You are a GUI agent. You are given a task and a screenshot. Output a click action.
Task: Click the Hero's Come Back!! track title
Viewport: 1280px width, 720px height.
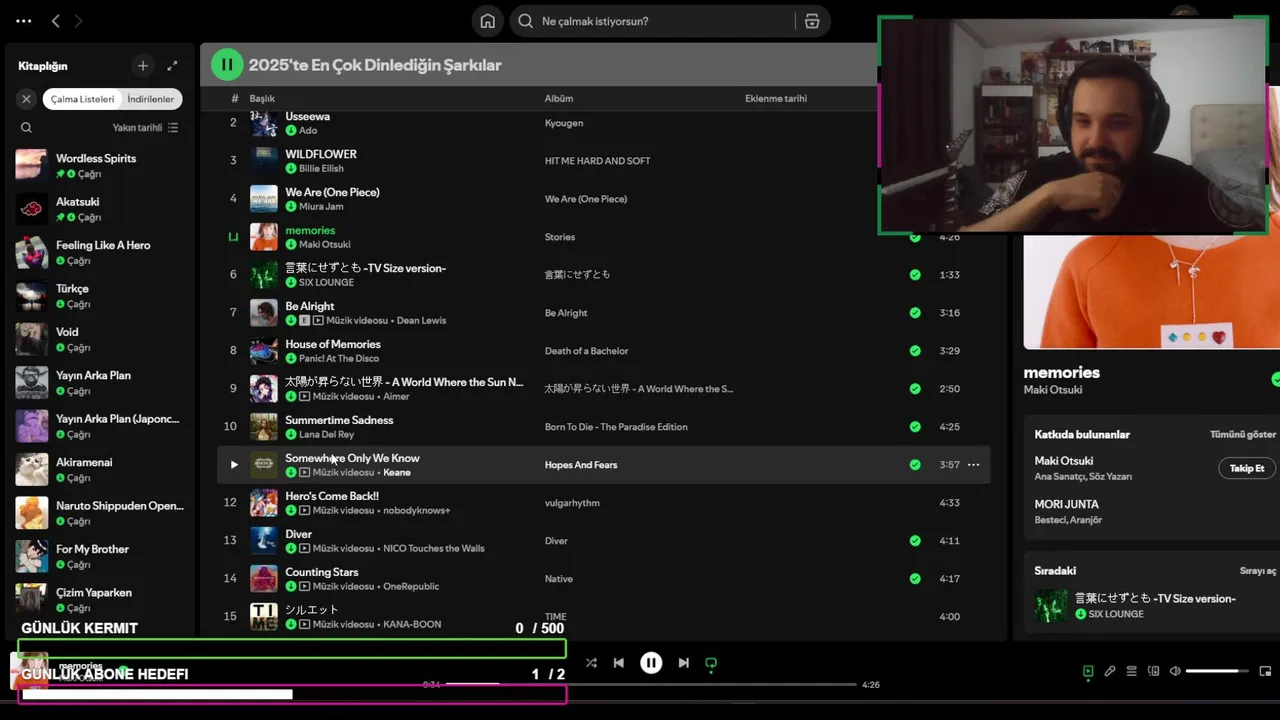point(332,496)
